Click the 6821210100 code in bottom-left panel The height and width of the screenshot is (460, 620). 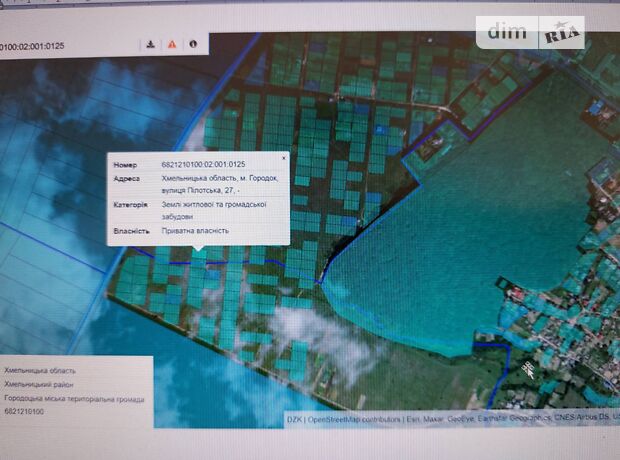(x=25, y=412)
